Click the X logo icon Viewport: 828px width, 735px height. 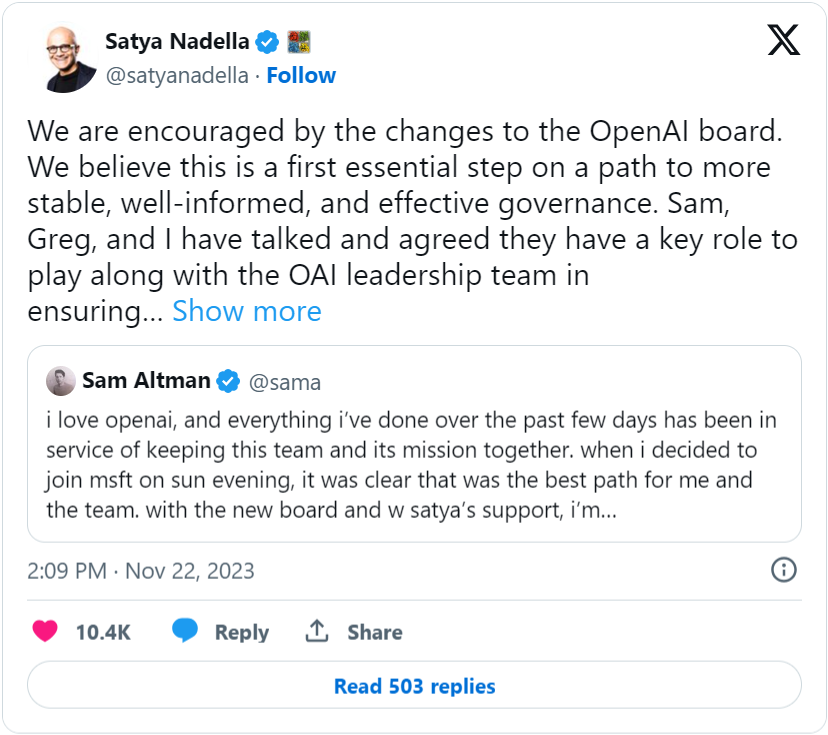(783, 39)
